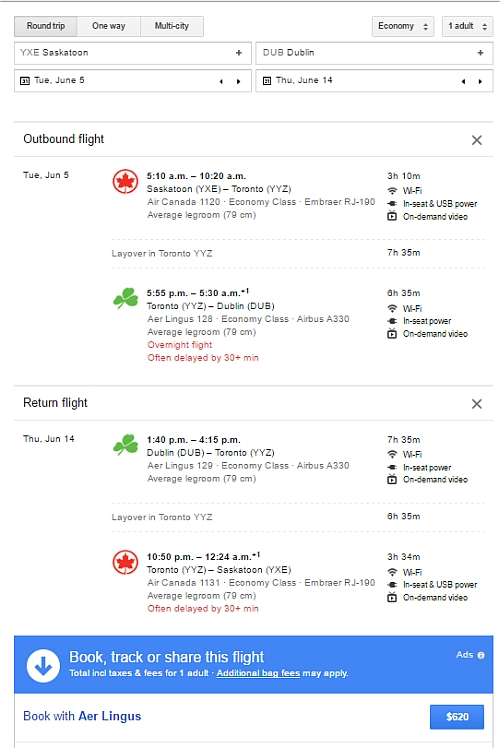This screenshot has height=748, width=500.
Task: Switch to One way trip type
Action: coord(109,26)
